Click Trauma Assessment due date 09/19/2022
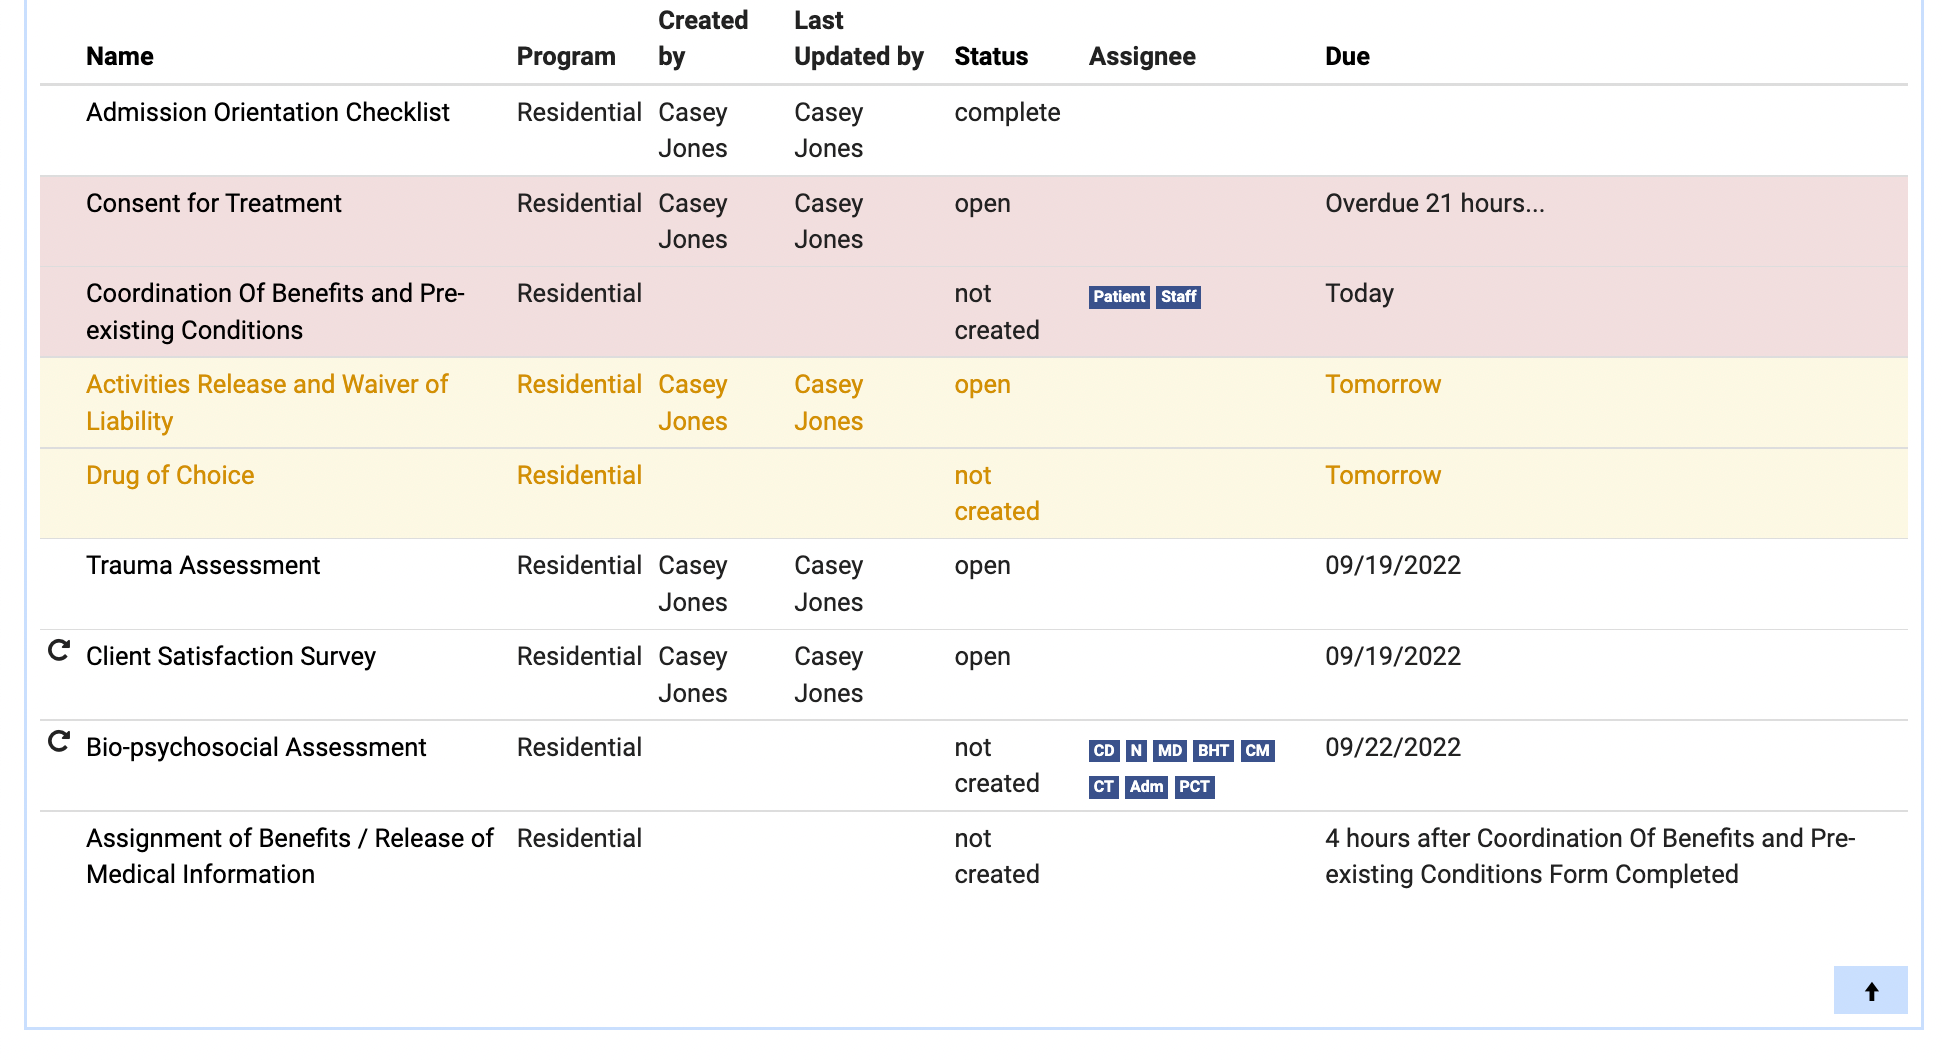This screenshot has height=1060, width=1942. point(1393,565)
